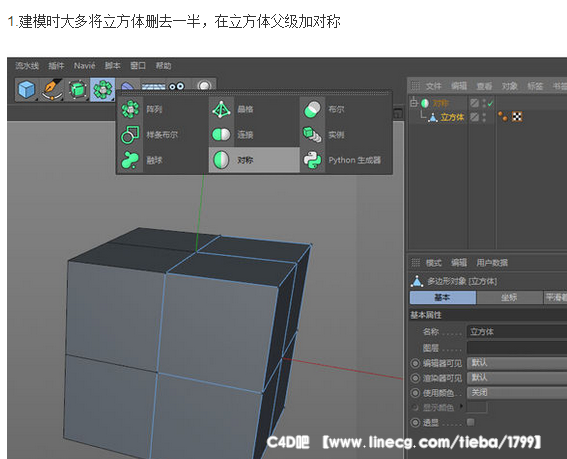567x459 pixels.
Task: Toggle keyframe circle for 编辑器可见
Action: click(x=415, y=363)
